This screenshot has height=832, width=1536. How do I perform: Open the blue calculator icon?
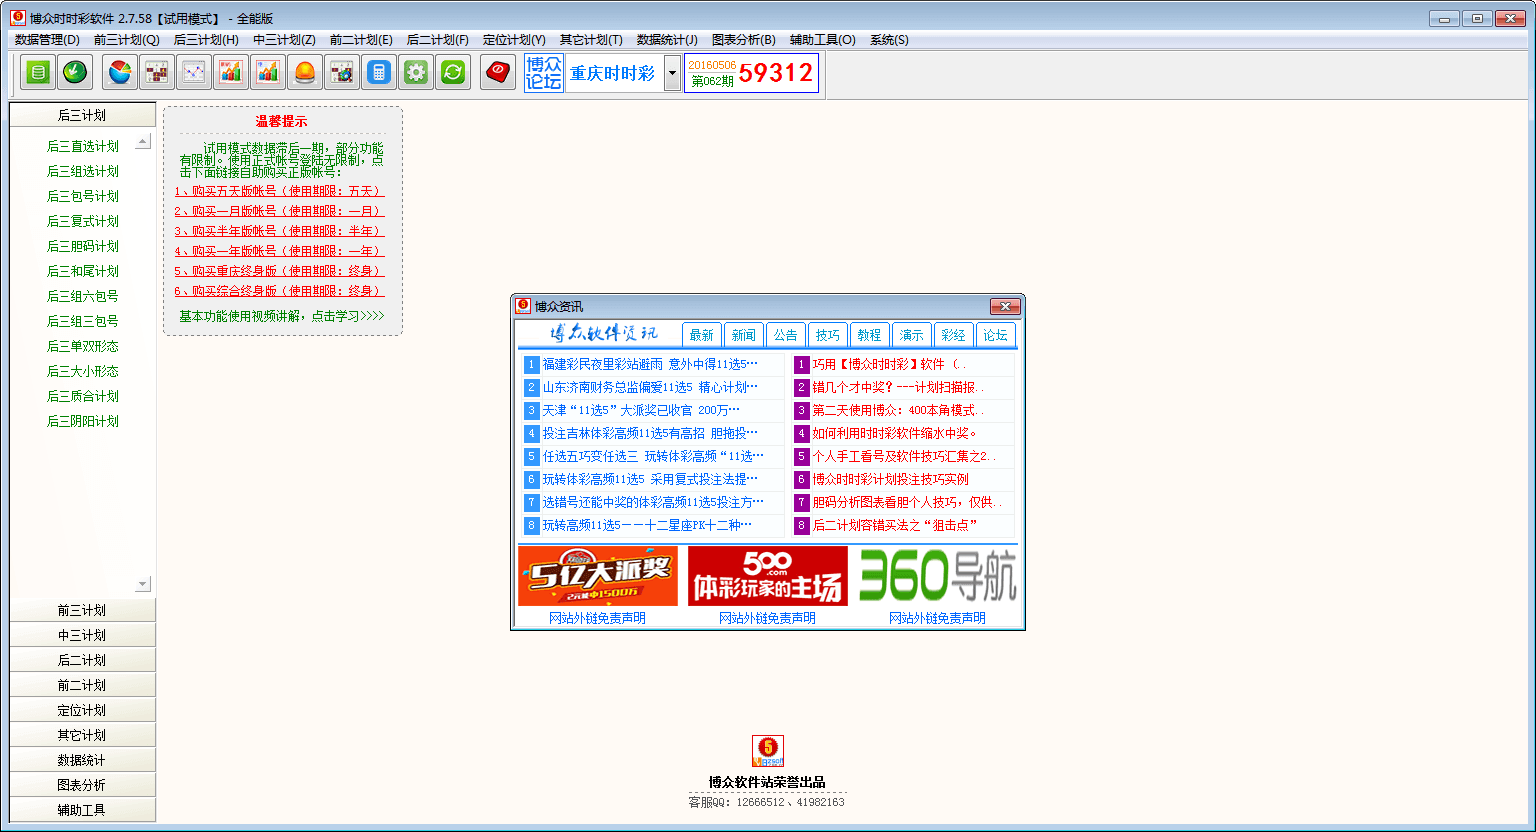tap(379, 72)
